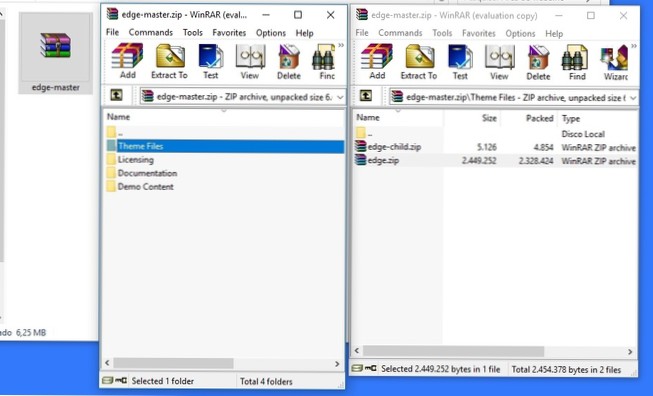
Task: Click left scroll arrow in left window
Action: (107, 363)
